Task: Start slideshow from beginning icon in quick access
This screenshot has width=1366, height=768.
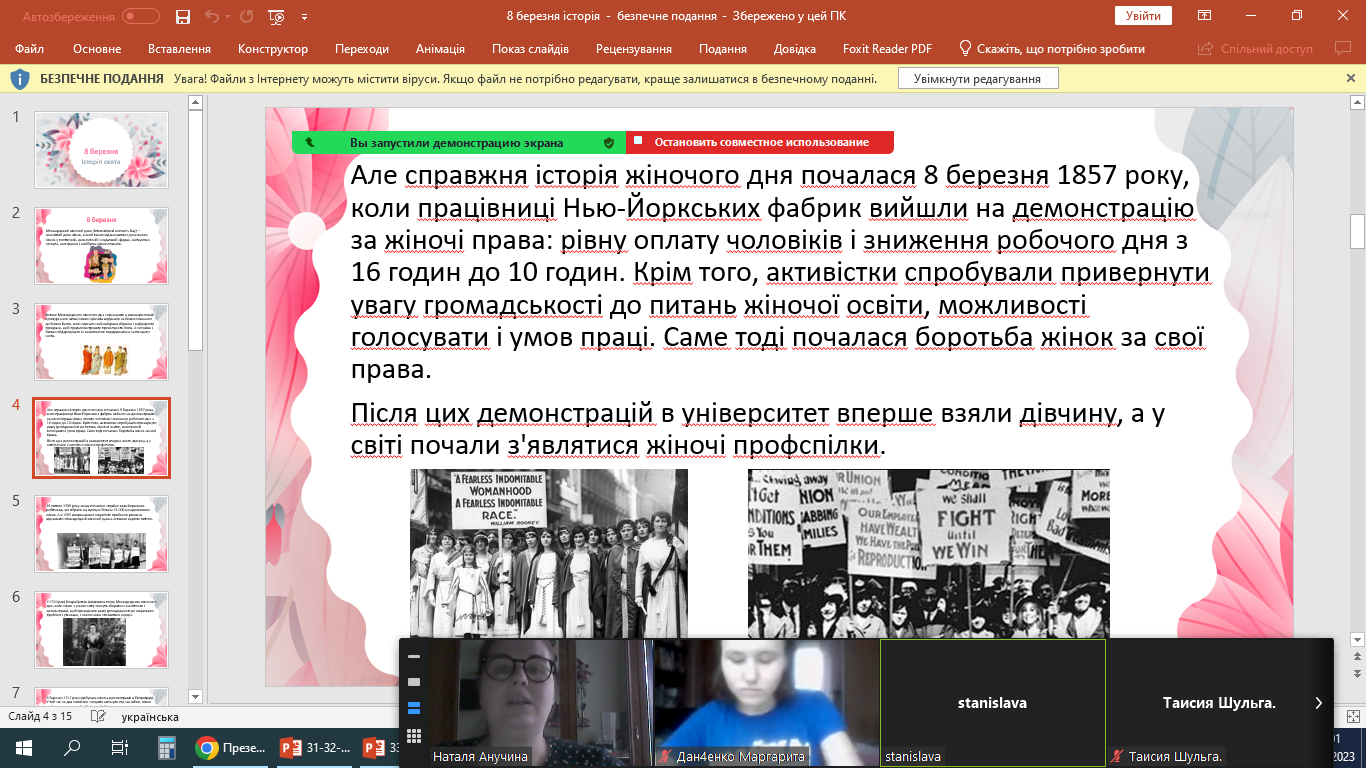Action: coord(277,16)
